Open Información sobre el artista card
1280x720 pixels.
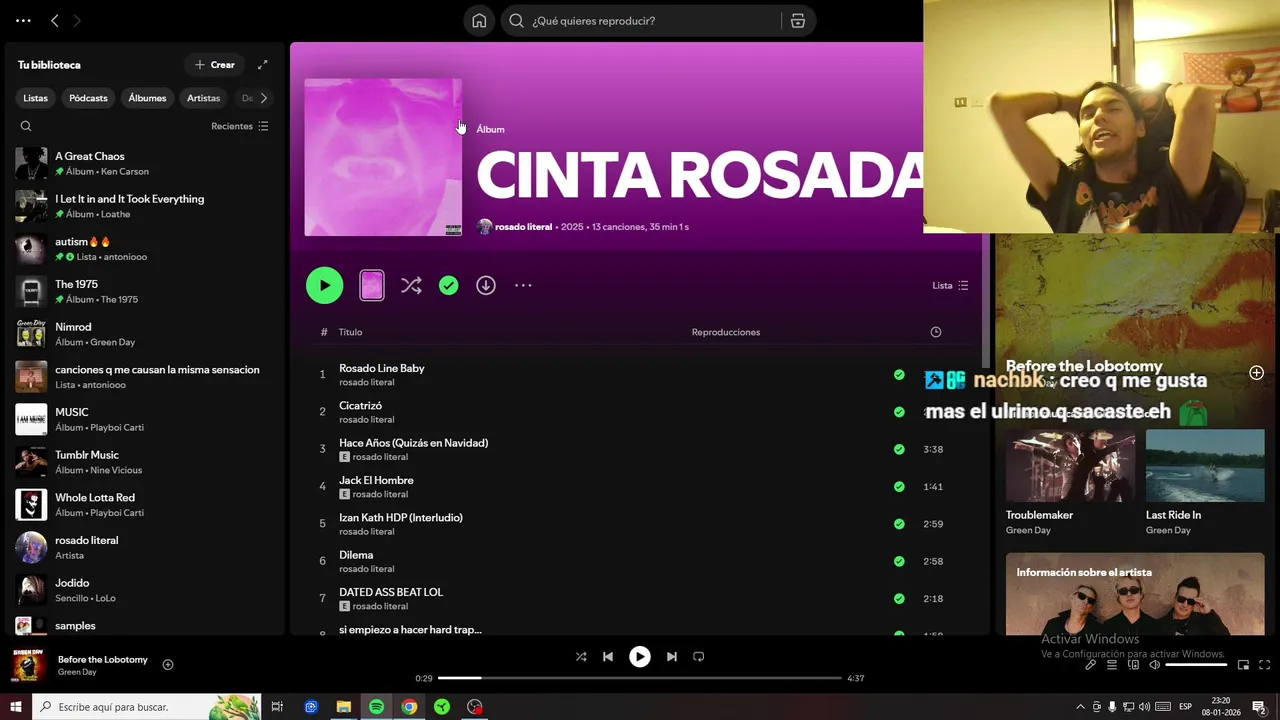coord(1135,594)
